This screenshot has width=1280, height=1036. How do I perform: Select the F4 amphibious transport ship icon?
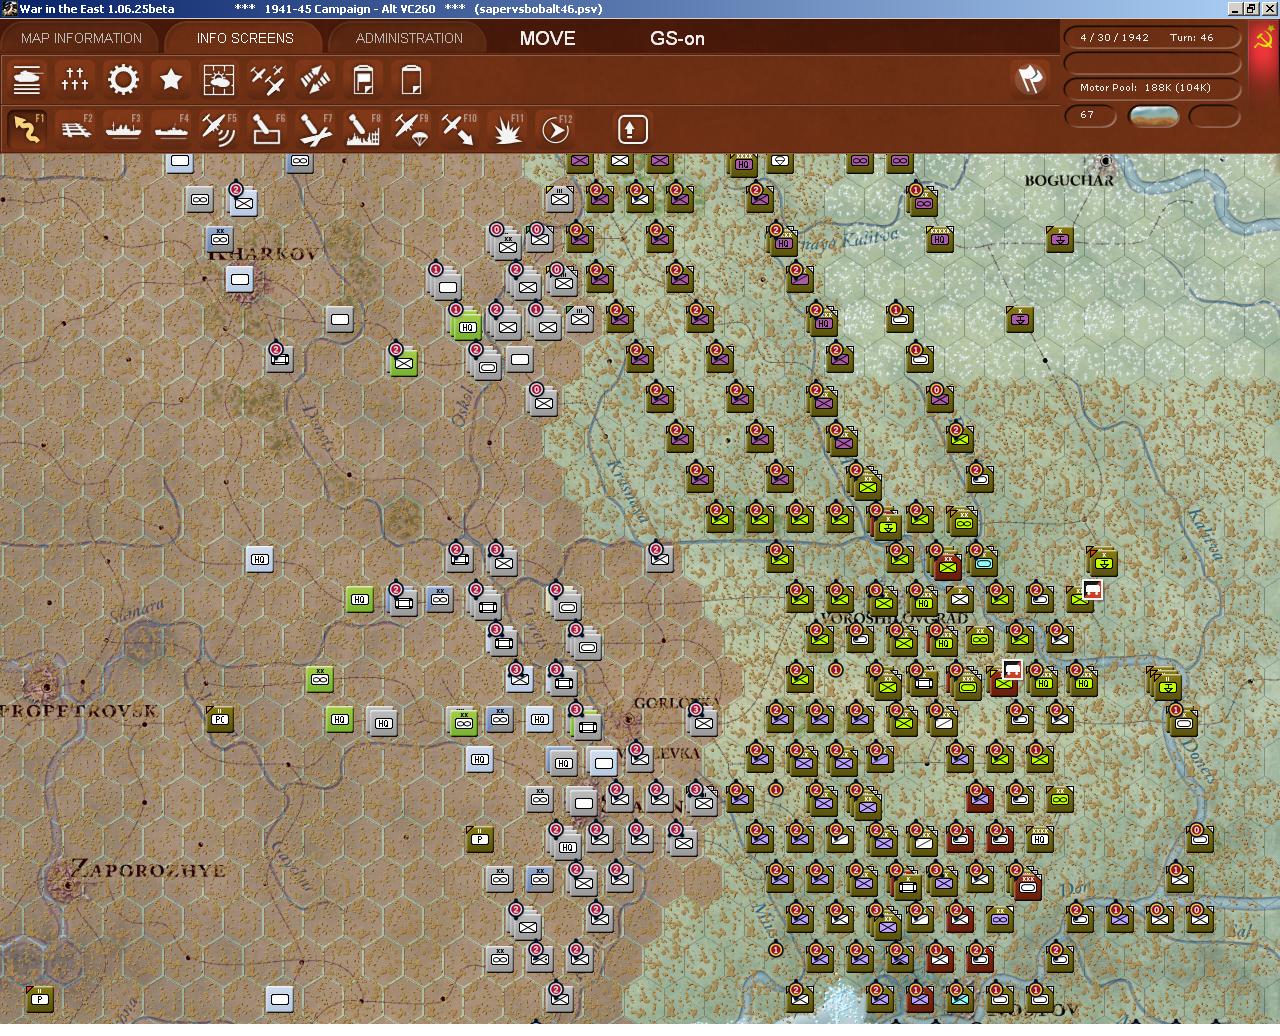pyautogui.click(x=171, y=129)
